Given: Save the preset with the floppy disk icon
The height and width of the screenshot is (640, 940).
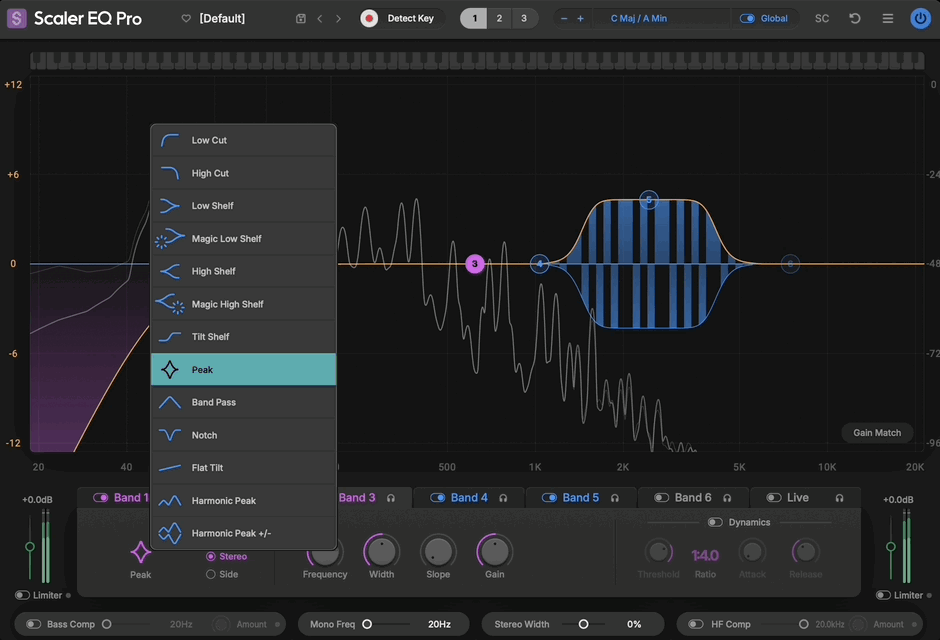Looking at the screenshot, I should [301, 19].
